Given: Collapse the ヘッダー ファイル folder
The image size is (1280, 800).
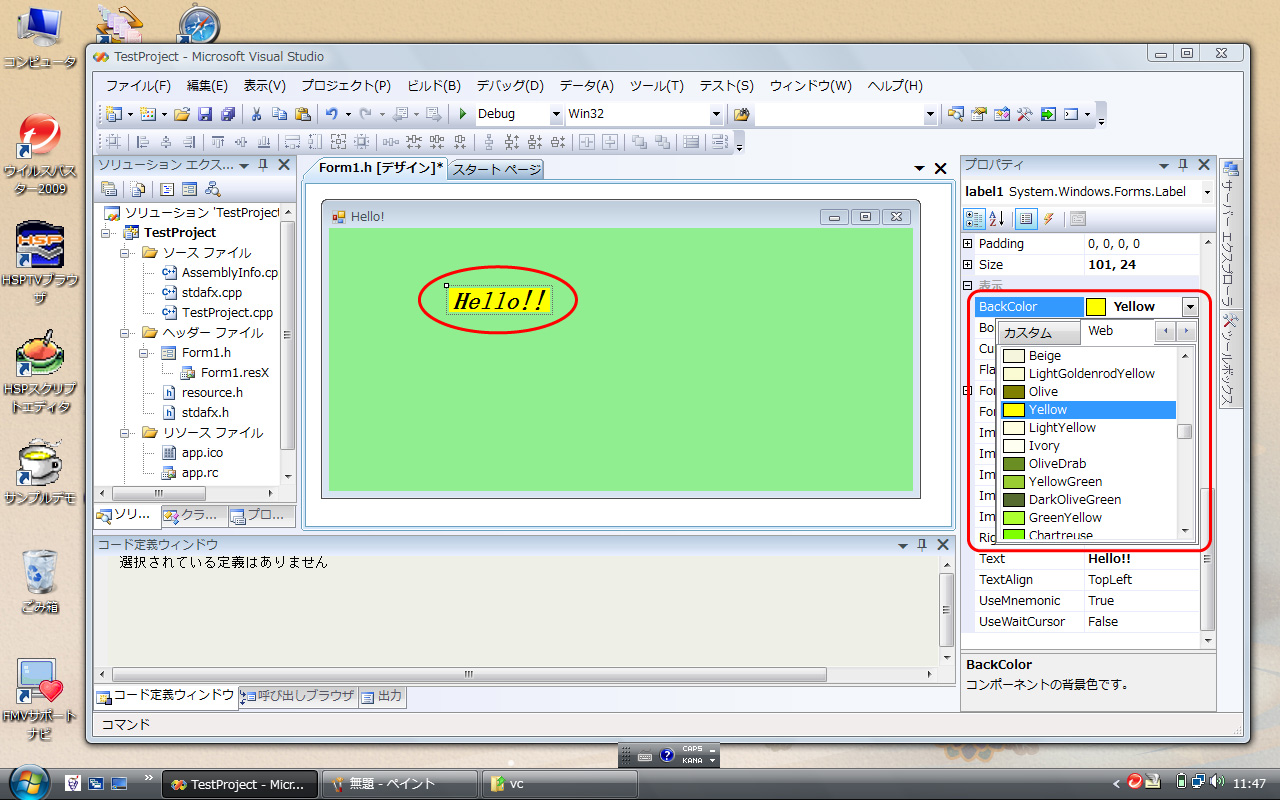Looking at the screenshot, I should pyautogui.click(x=127, y=333).
